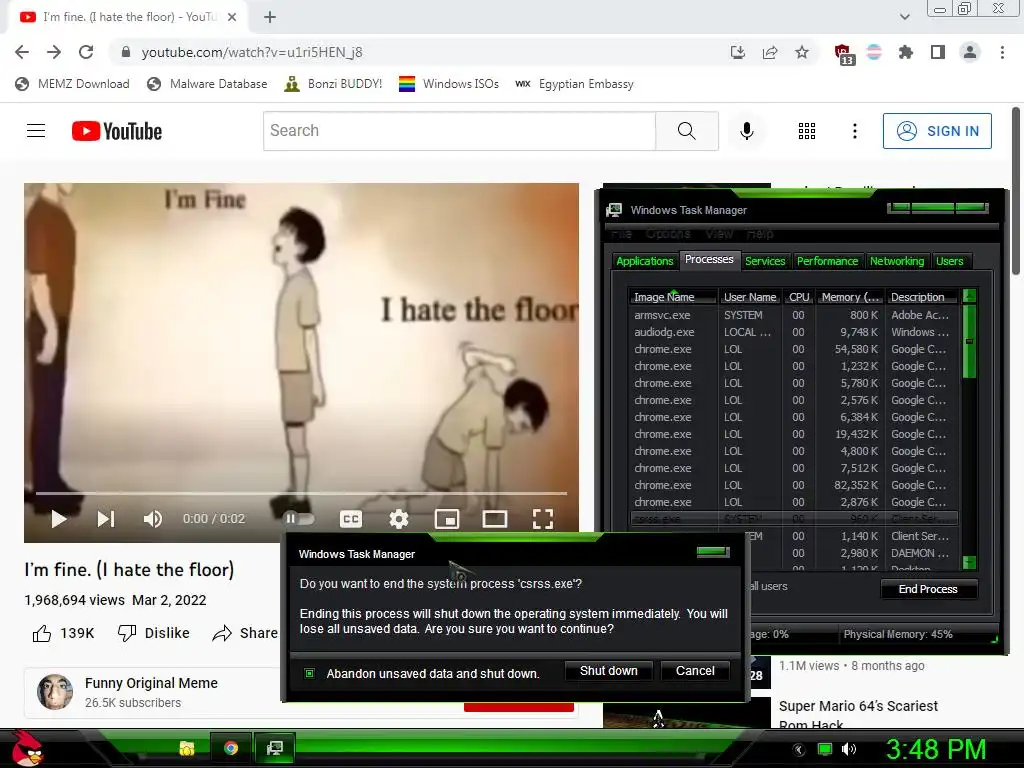The width and height of the screenshot is (1024, 768).
Task: Sort processes by User Name column
Action: coord(750,297)
